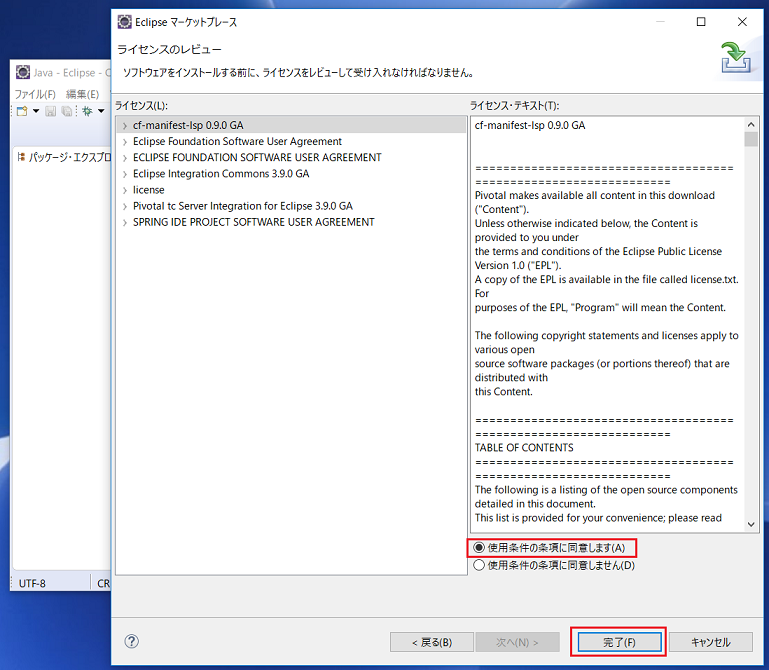
Task: Click the 完了(F) finish button
Action: (619, 642)
